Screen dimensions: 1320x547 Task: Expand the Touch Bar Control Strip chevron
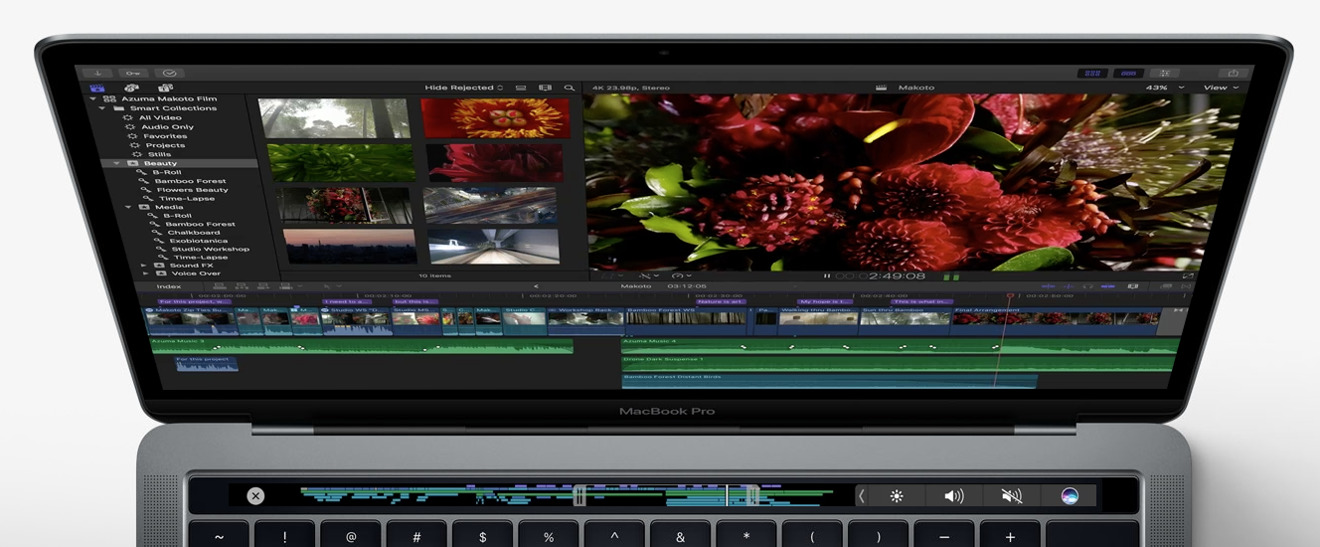(862, 496)
